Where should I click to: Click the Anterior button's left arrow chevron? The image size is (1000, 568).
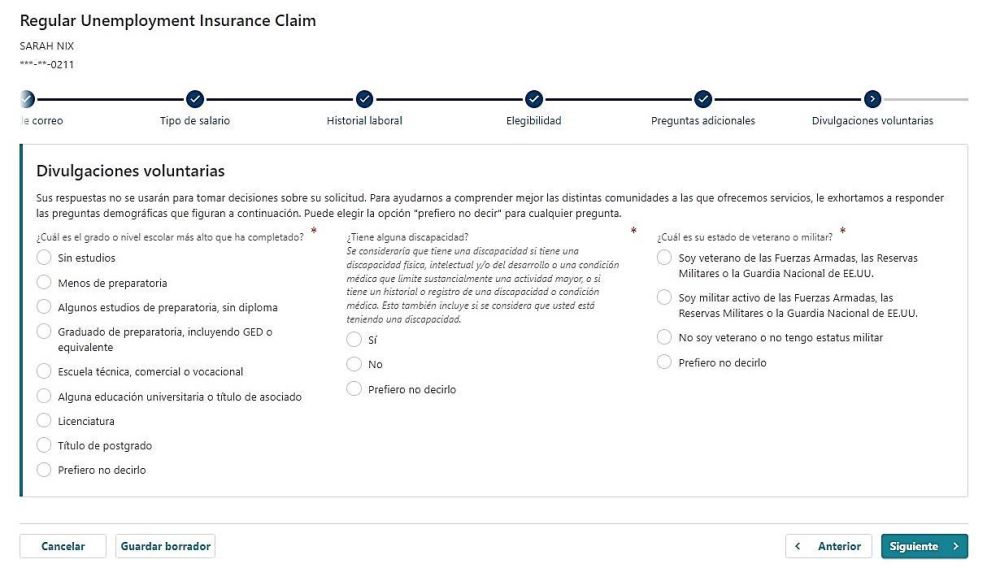point(798,546)
